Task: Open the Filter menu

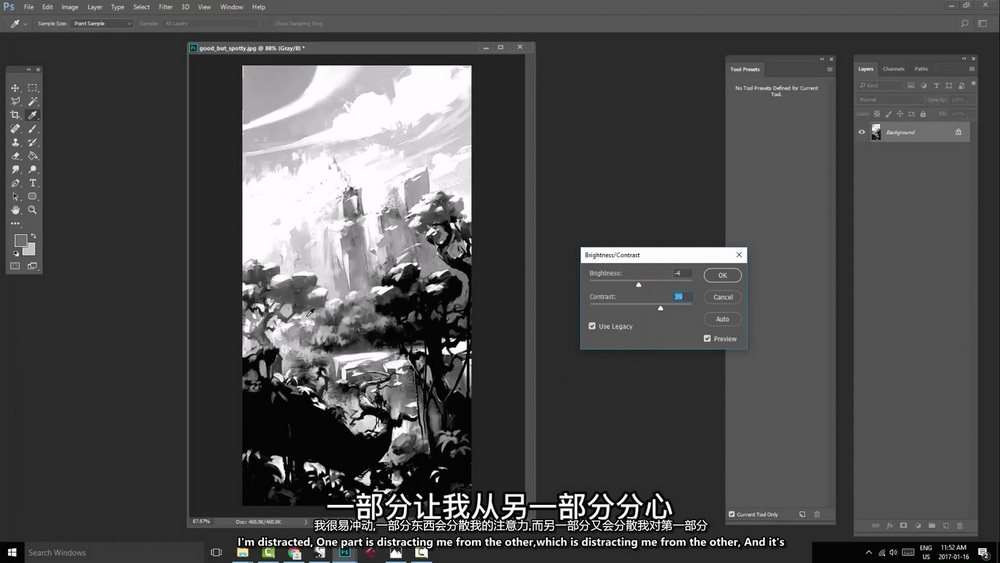Action: (165, 7)
